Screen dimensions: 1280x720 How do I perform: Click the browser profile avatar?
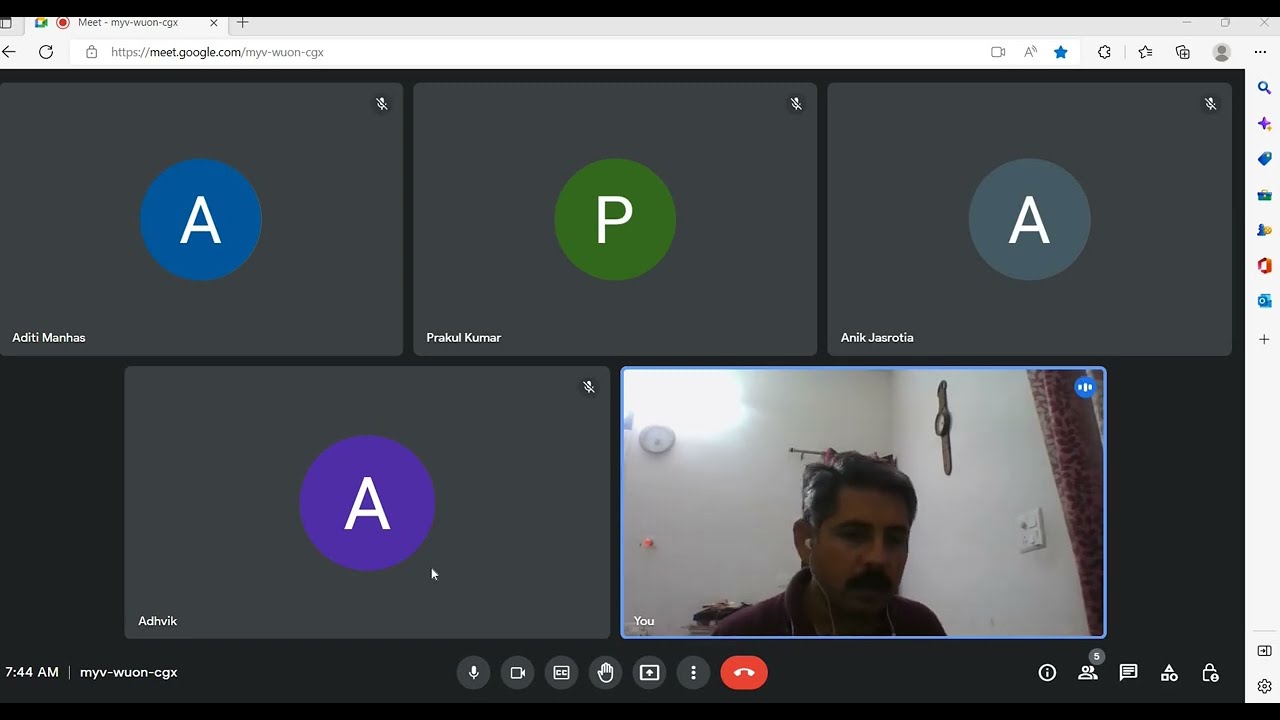[1222, 52]
